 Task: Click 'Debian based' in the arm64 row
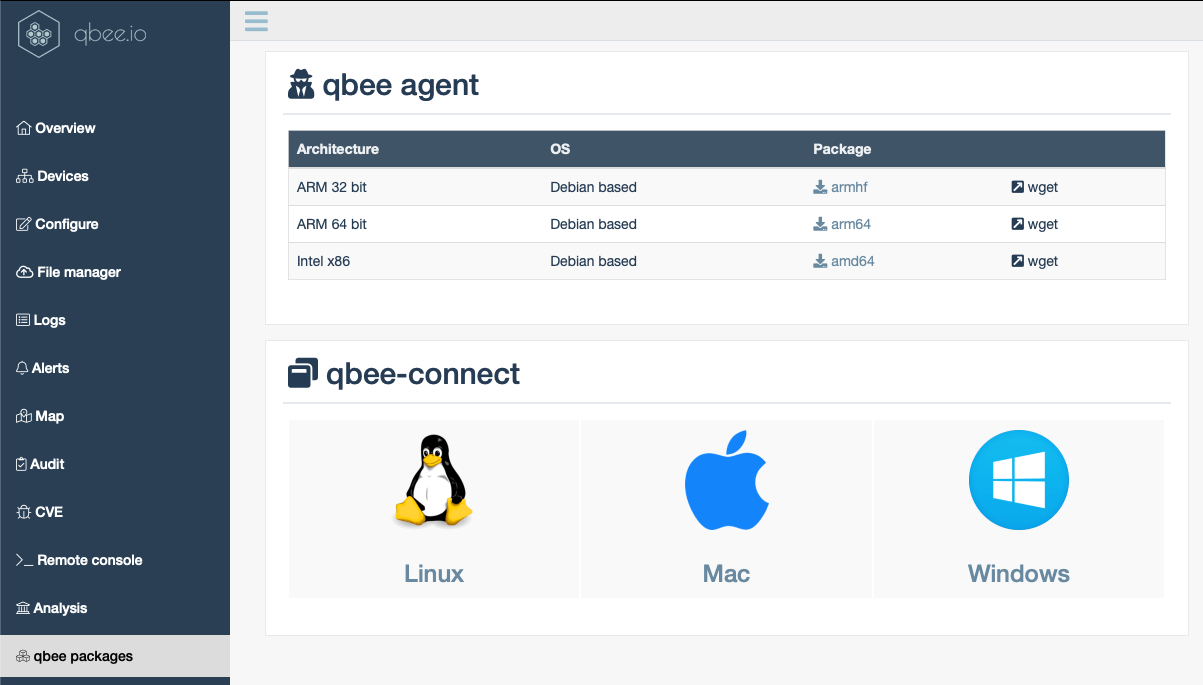coord(594,224)
